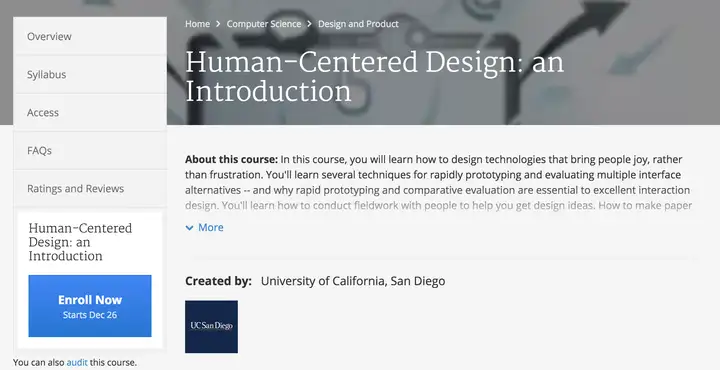View Ratings and Reviews section
720x370 pixels.
90,189
